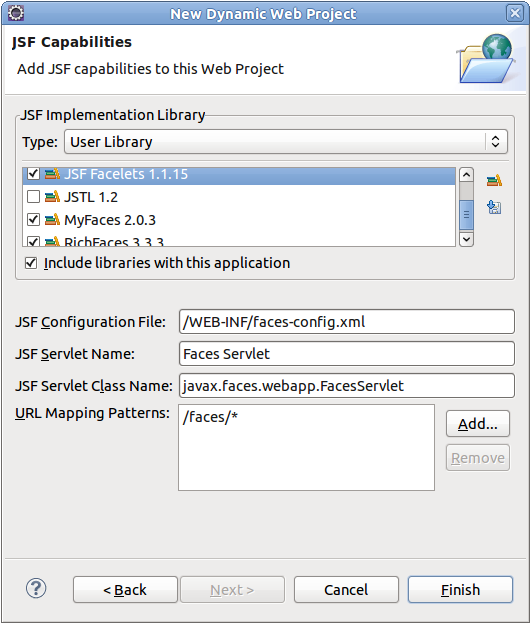Viewport: 530px width, 623px height.
Task: Open the Type User Library dropdown
Action: pos(286,141)
